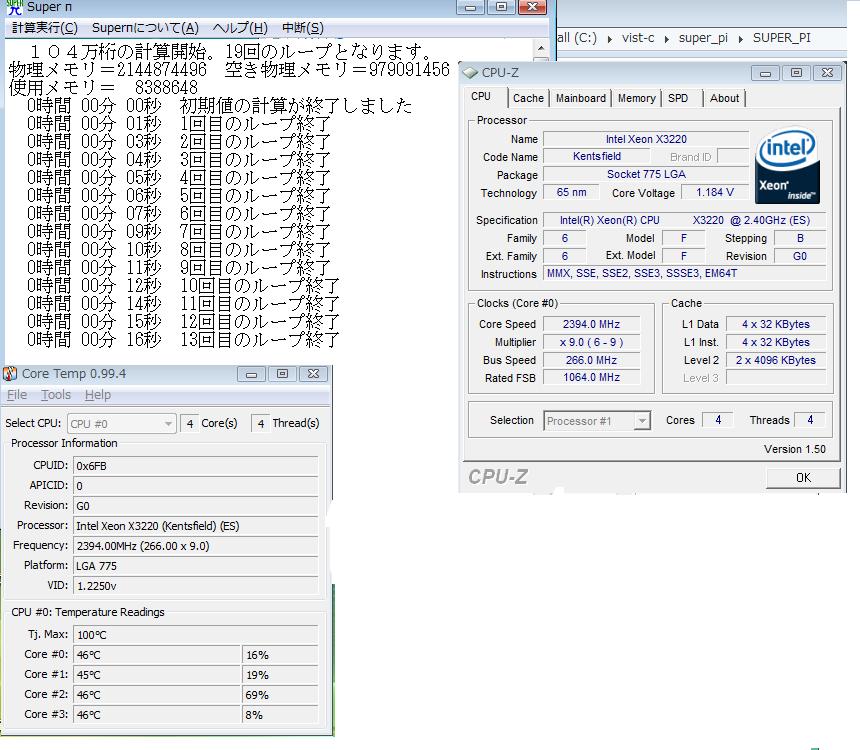The height and width of the screenshot is (750, 860).
Task: Switch to the SPD tab in CPU-Z
Action: [x=678, y=98]
